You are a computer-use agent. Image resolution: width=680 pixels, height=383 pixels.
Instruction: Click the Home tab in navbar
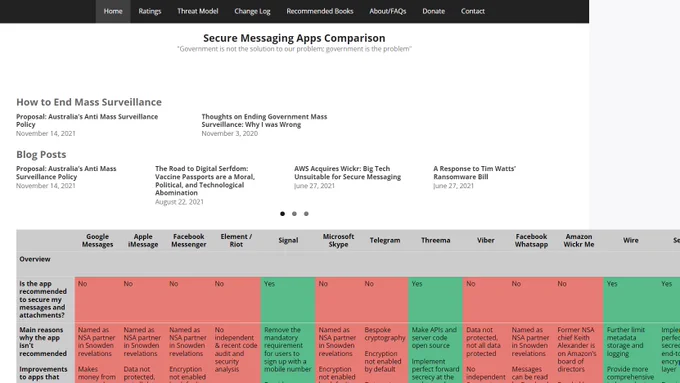tap(113, 11)
